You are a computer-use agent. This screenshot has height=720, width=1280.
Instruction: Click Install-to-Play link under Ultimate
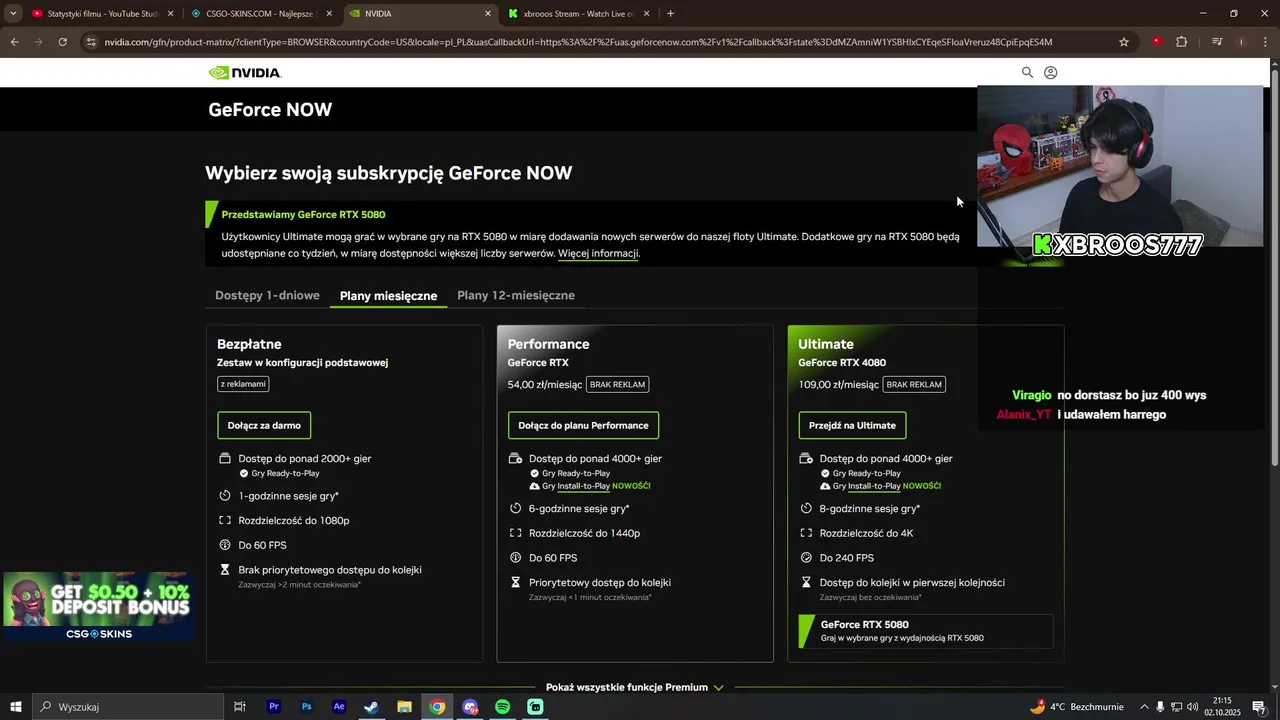(874, 486)
